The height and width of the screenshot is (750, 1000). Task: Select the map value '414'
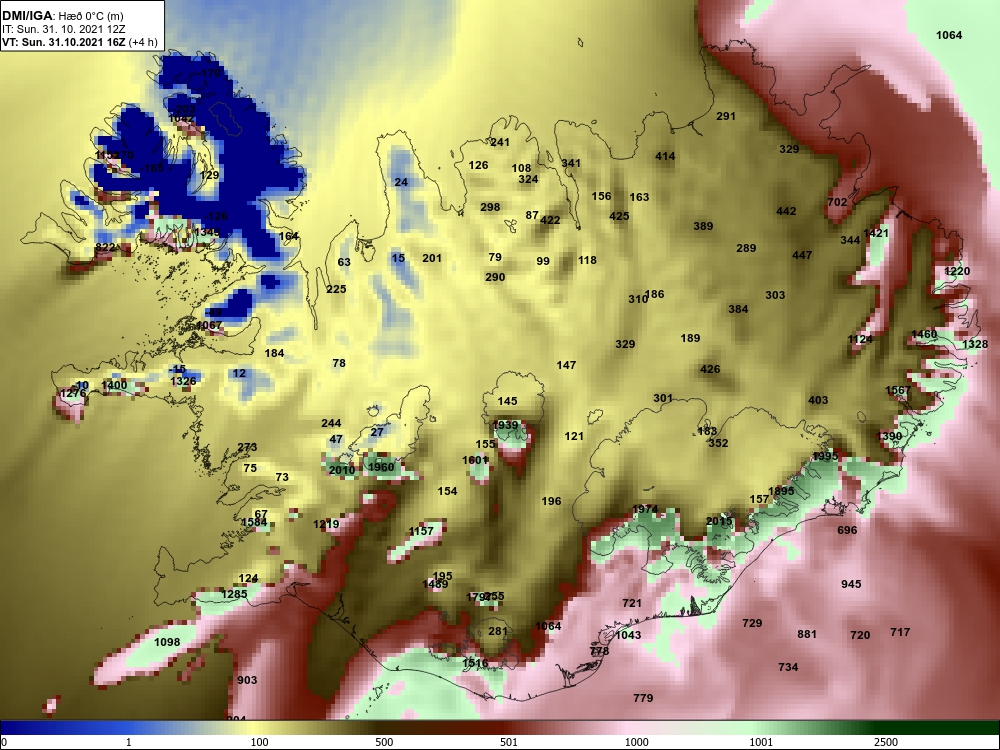pos(665,156)
